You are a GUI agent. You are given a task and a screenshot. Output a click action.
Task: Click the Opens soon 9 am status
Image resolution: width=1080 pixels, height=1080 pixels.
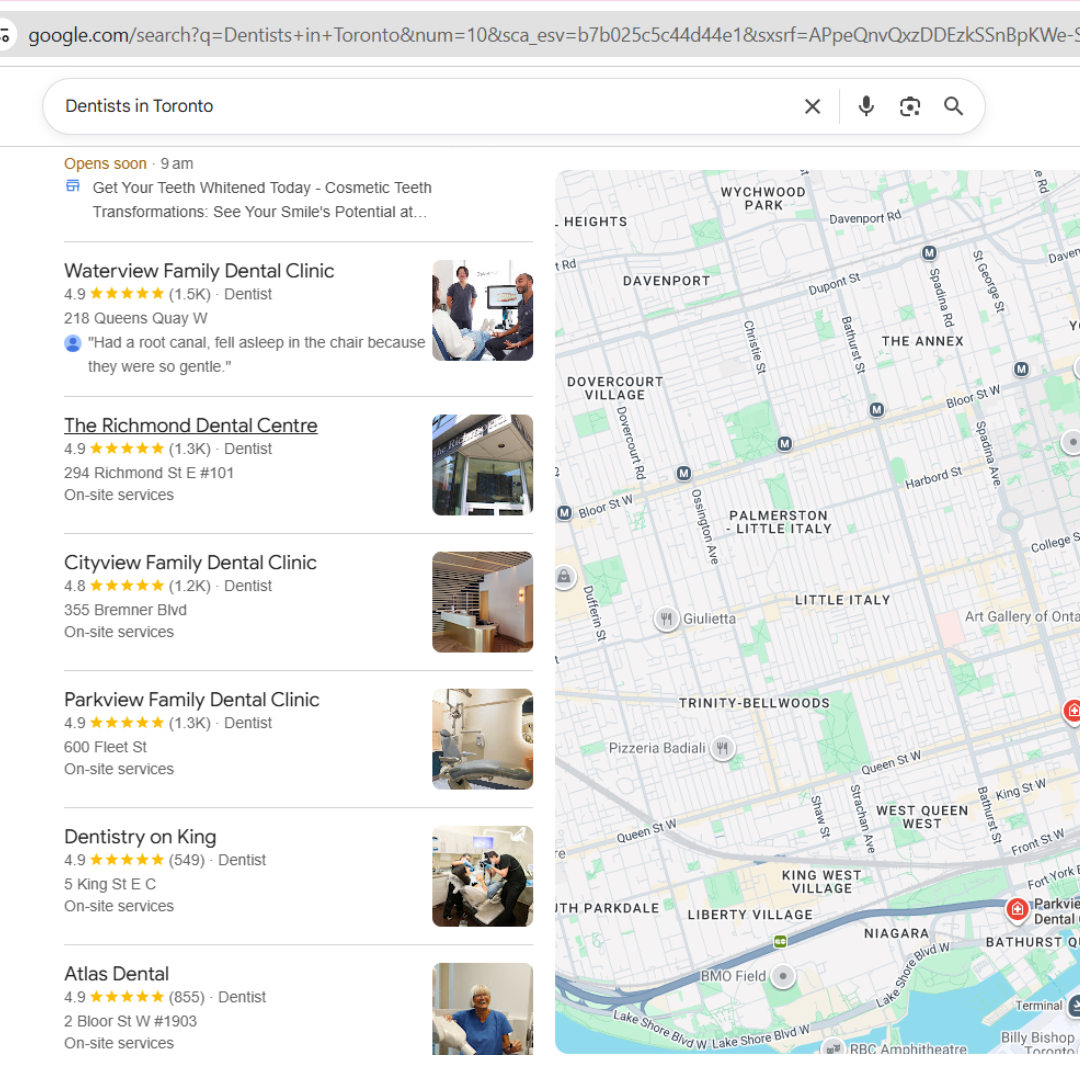(x=129, y=164)
